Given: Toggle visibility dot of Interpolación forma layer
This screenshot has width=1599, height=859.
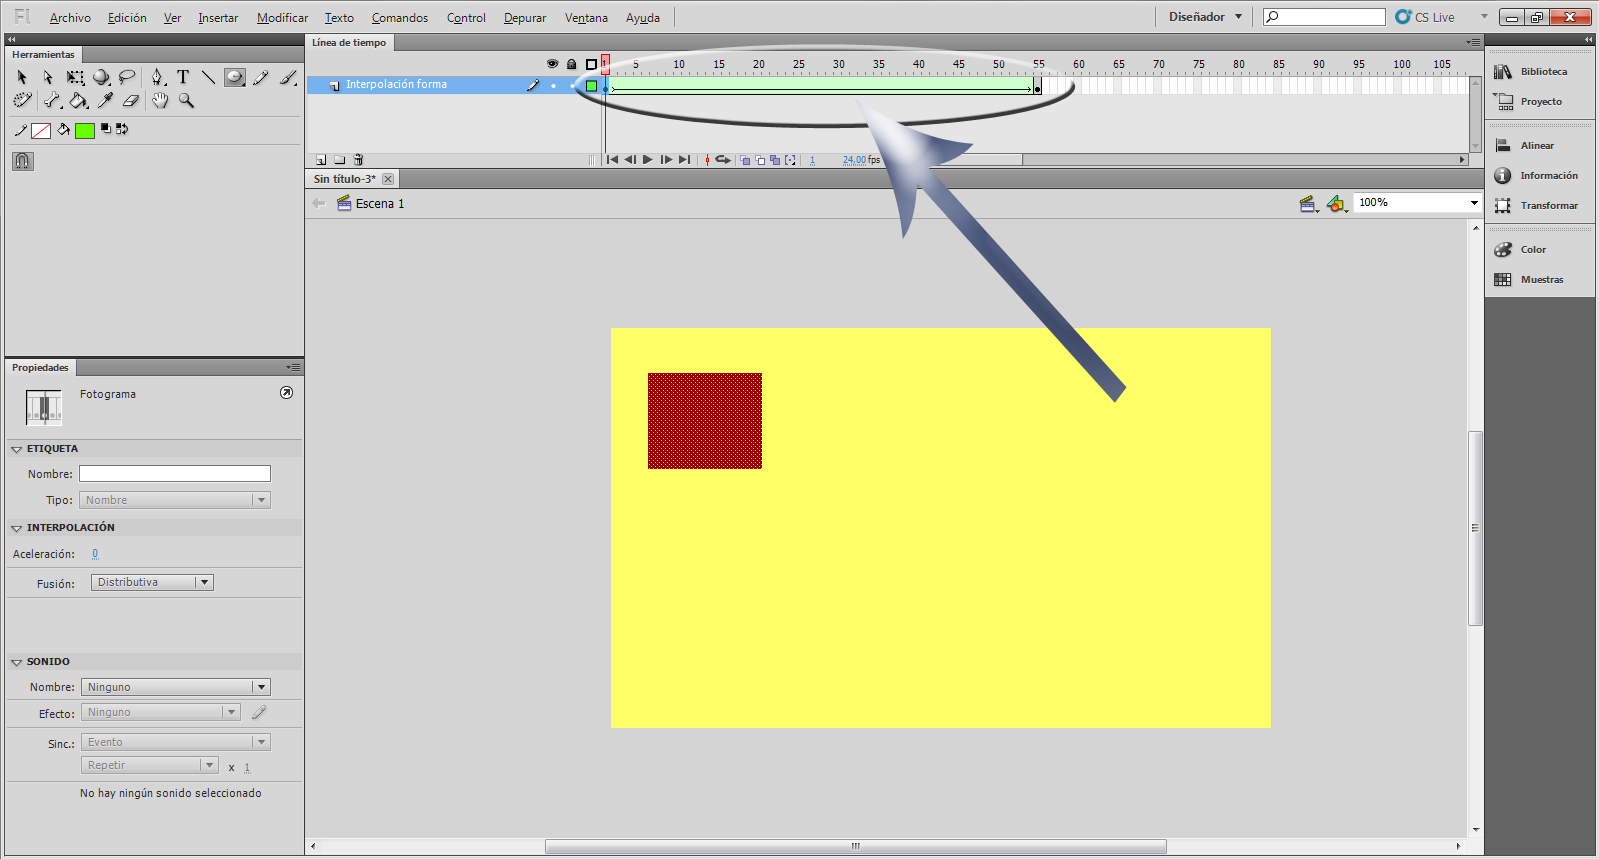Looking at the screenshot, I should [553, 86].
